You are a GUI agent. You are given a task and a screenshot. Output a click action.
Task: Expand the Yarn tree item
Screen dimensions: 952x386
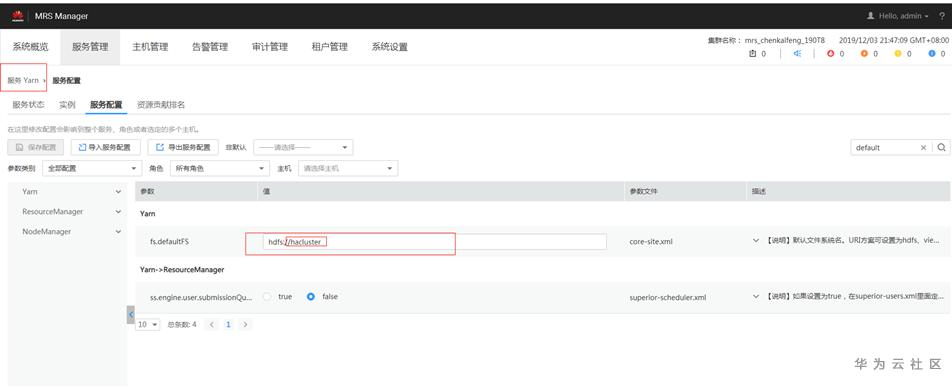pos(118,192)
